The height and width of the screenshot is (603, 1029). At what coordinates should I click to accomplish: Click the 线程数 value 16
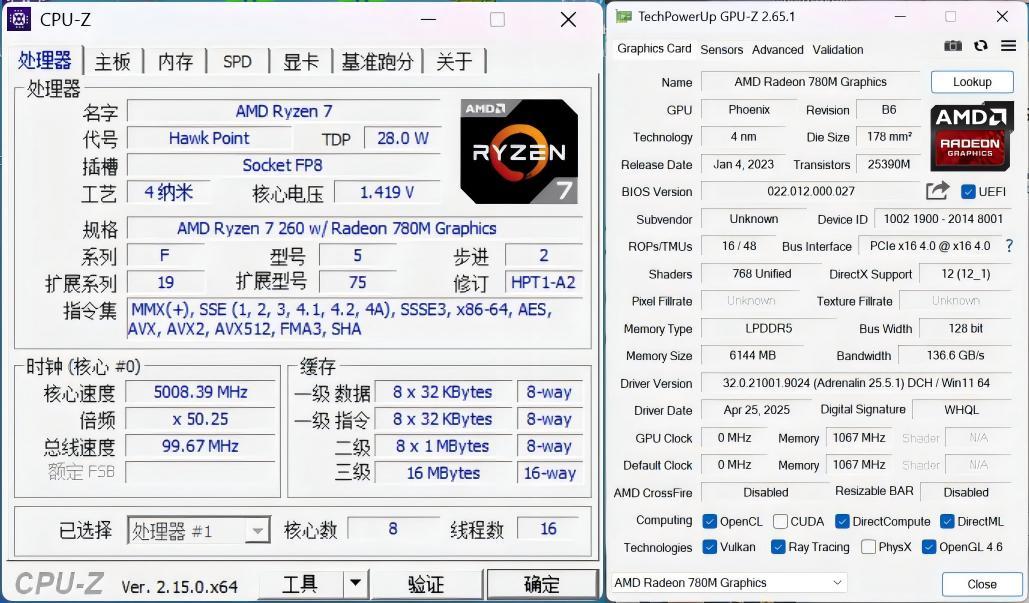549,529
